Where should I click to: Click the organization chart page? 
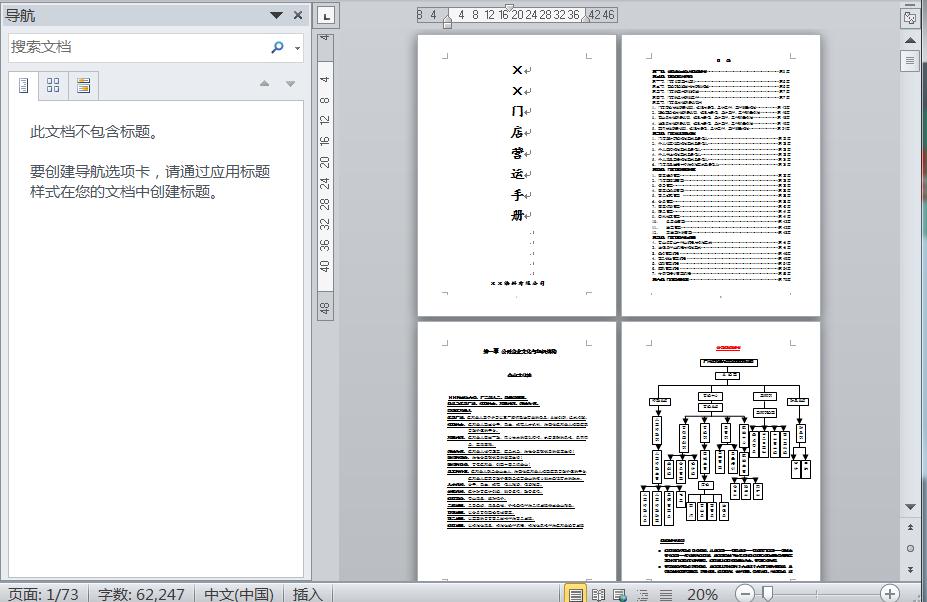[721, 452]
